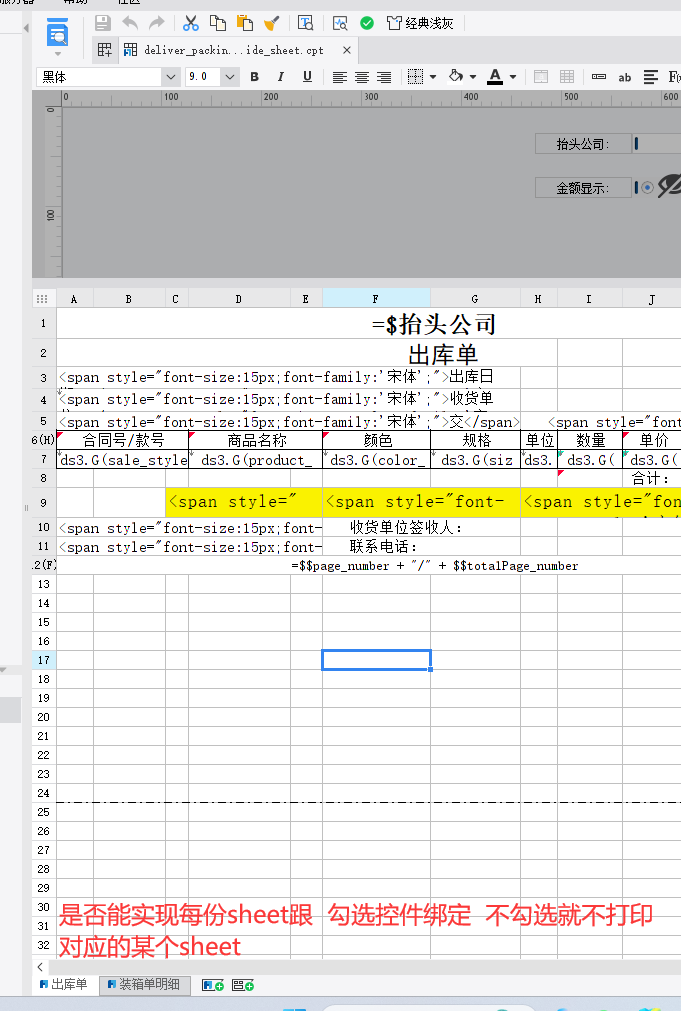Open the font size 9.0 dropdown
The height and width of the screenshot is (1011, 681).
pyautogui.click(x=230, y=77)
